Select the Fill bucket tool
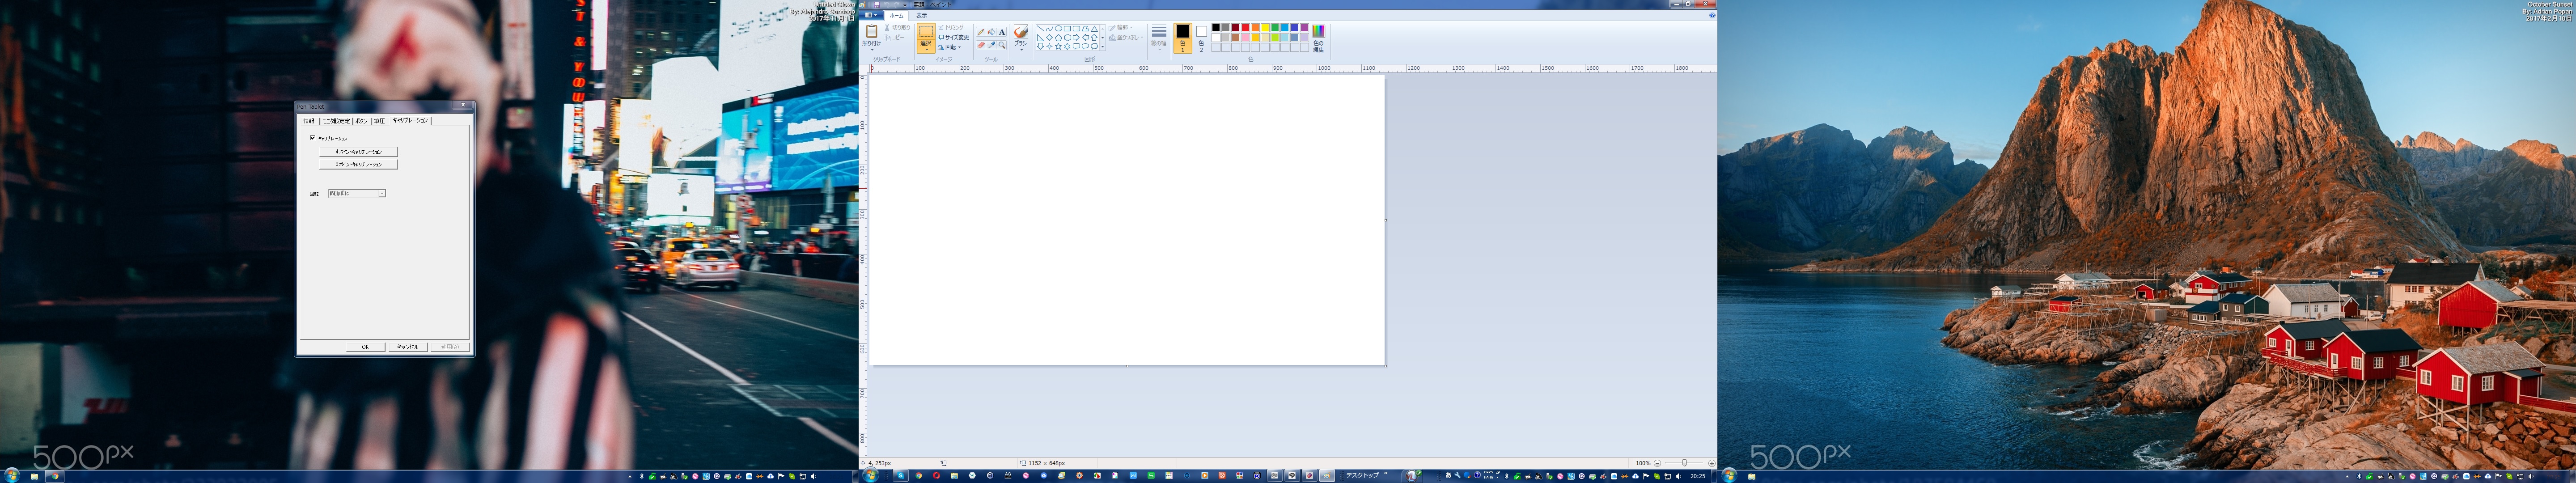 [991, 32]
